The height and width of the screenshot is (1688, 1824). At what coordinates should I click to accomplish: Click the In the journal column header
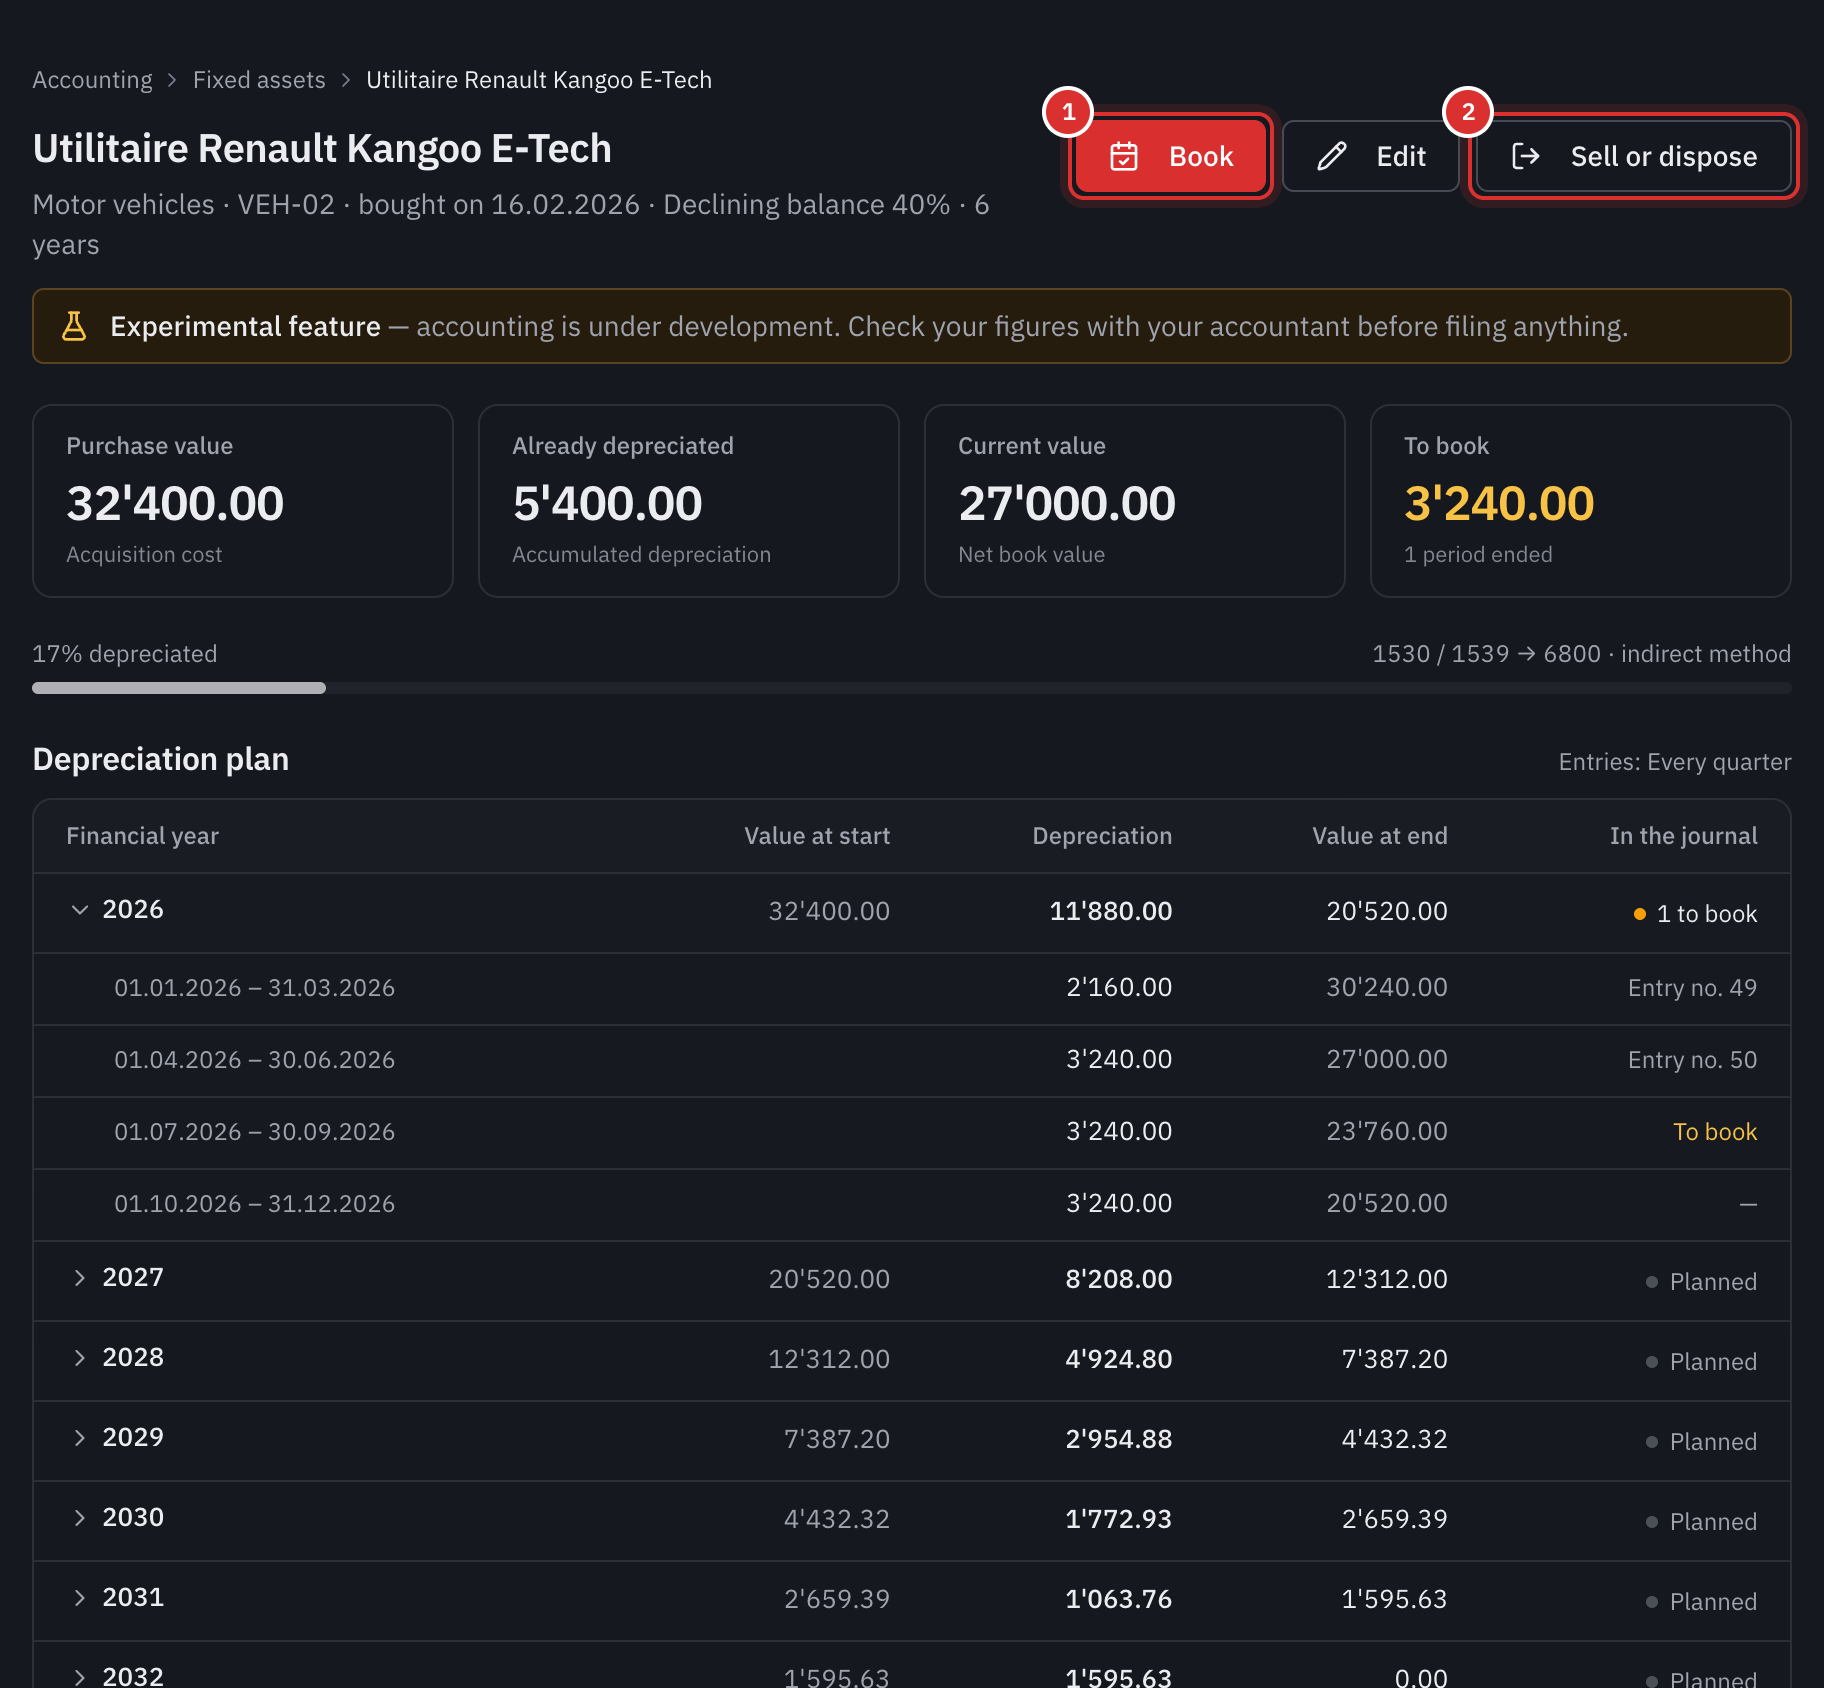1683,836
